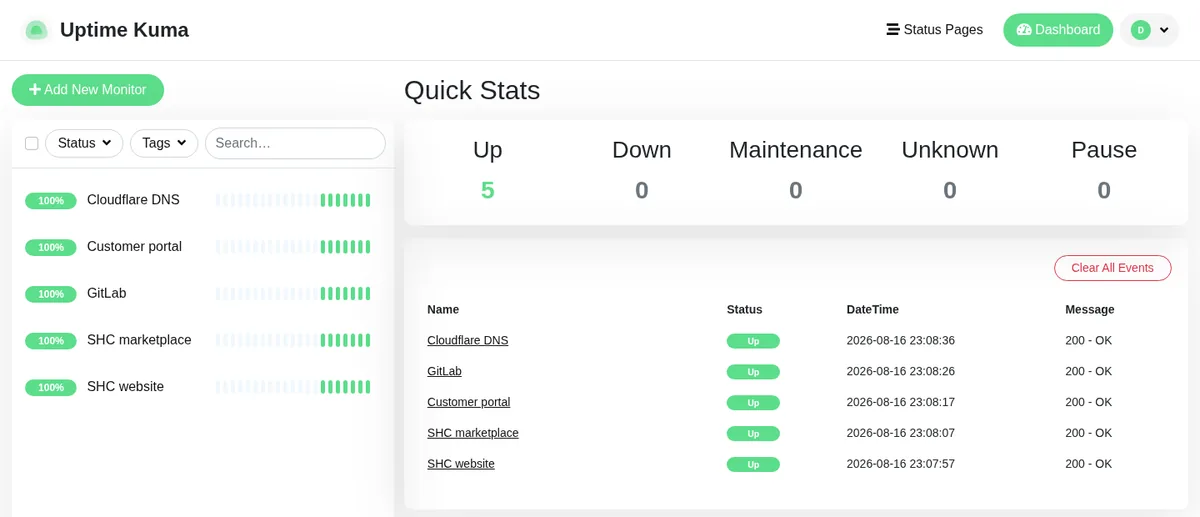The height and width of the screenshot is (517, 1200).
Task: Click Up status badge for Customer portal event
Action: tap(753, 403)
